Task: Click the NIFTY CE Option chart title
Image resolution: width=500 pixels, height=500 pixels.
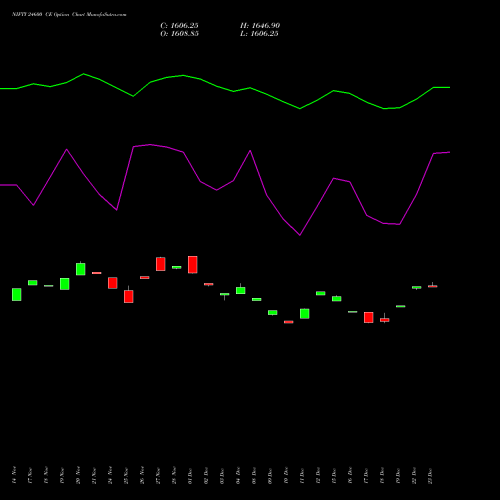Action: pos(69,15)
